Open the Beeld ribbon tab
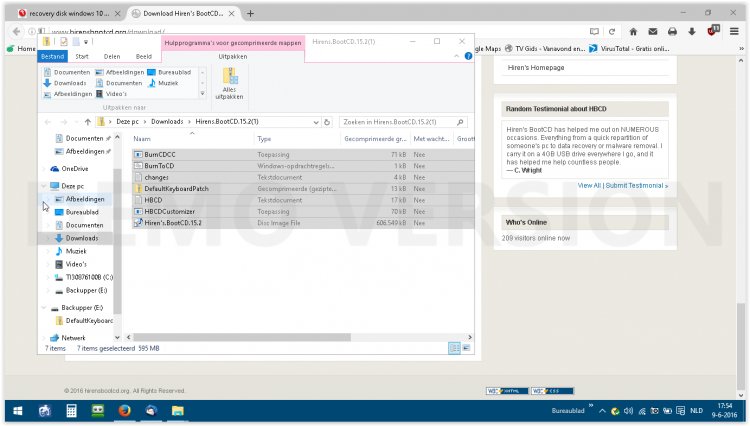 tap(144, 57)
